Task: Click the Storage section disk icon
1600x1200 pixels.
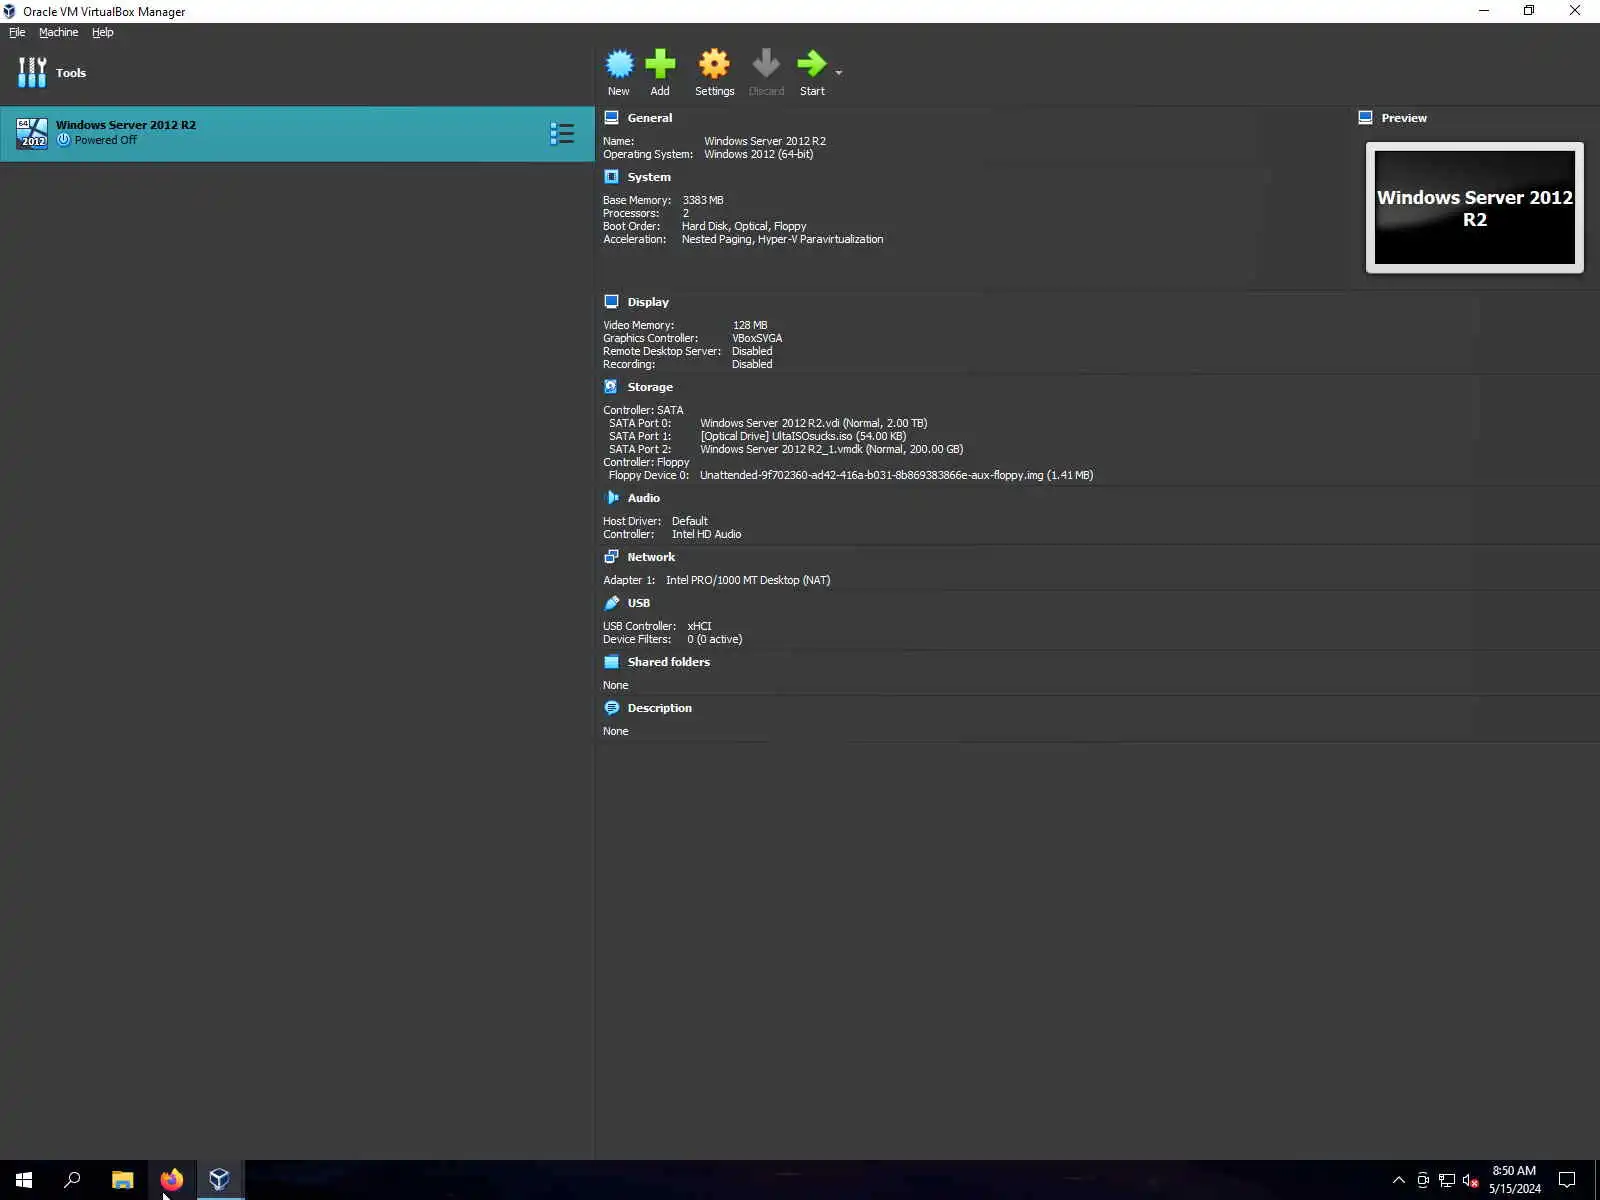Action: pos(611,387)
